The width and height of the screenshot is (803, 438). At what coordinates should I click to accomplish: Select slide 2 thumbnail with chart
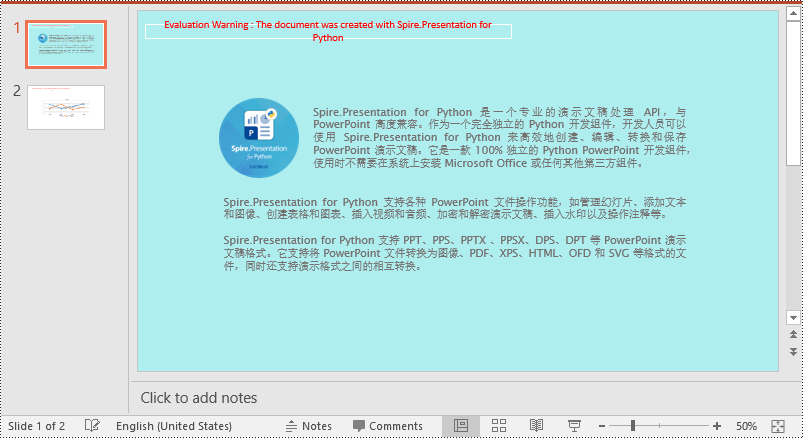pyautogui.click(x=66, y=107)
